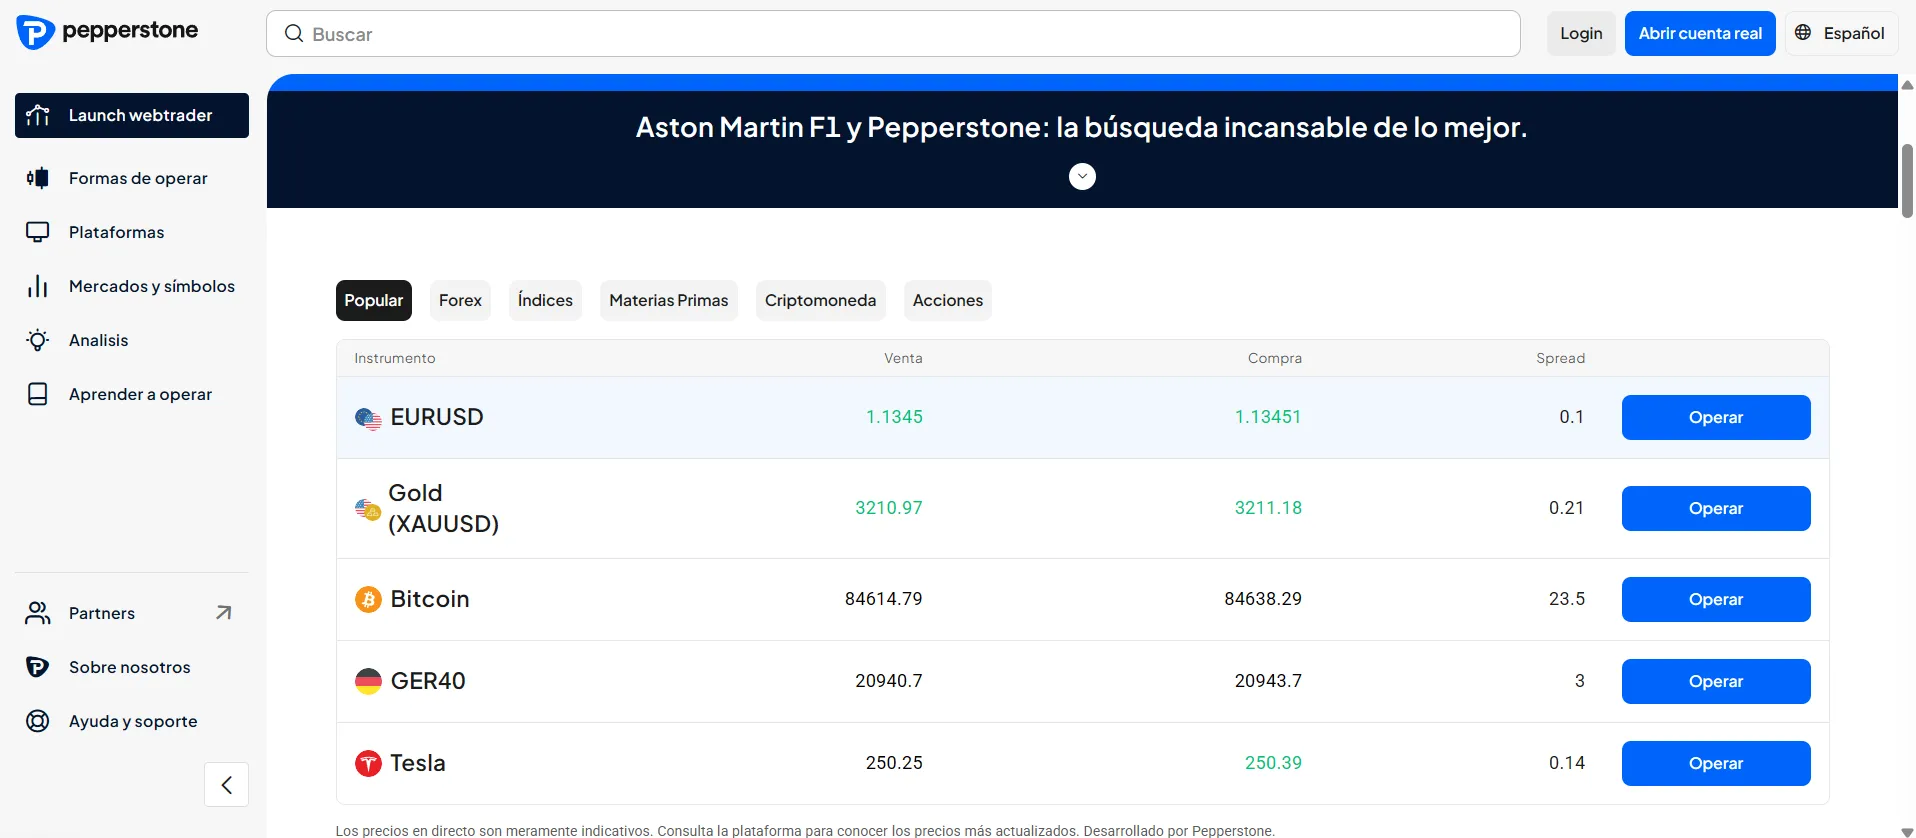Collapse the sidebar with the arrow button
Image resolution: width=1916 pixels, height=838 pixels.
226,784
